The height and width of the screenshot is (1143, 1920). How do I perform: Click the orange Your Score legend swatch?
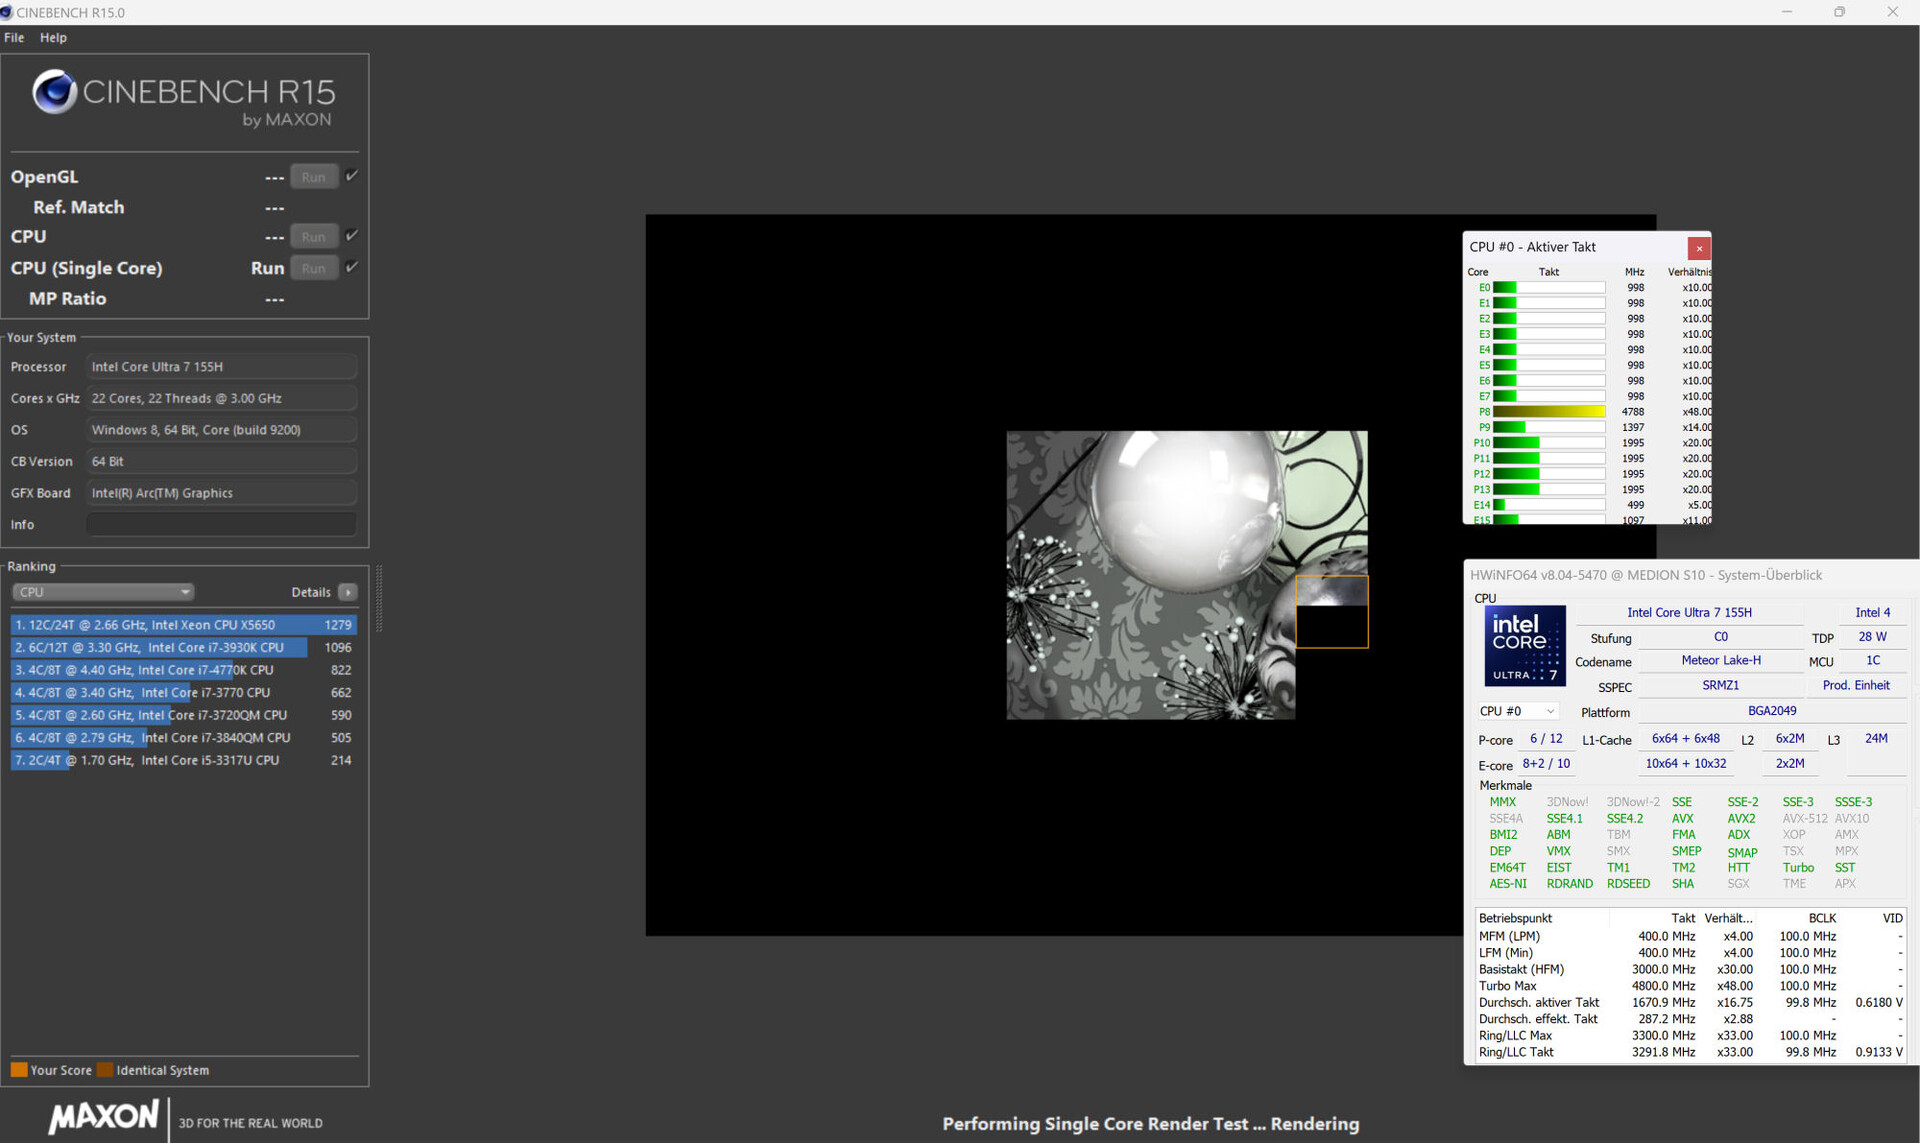click(x=19, y=1070)
